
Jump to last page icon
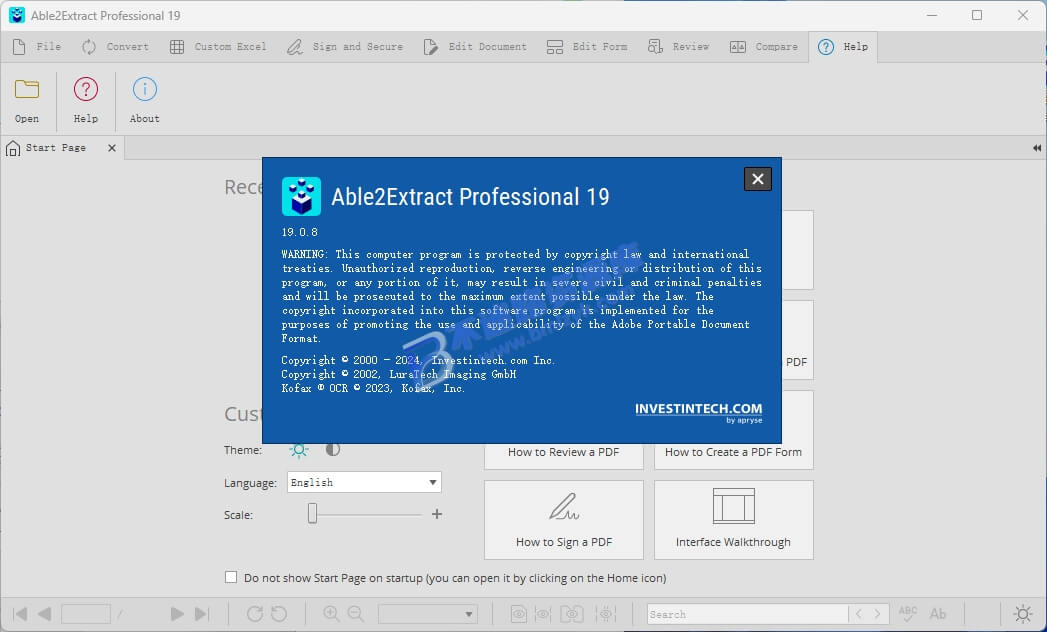[x=202, y=614]
